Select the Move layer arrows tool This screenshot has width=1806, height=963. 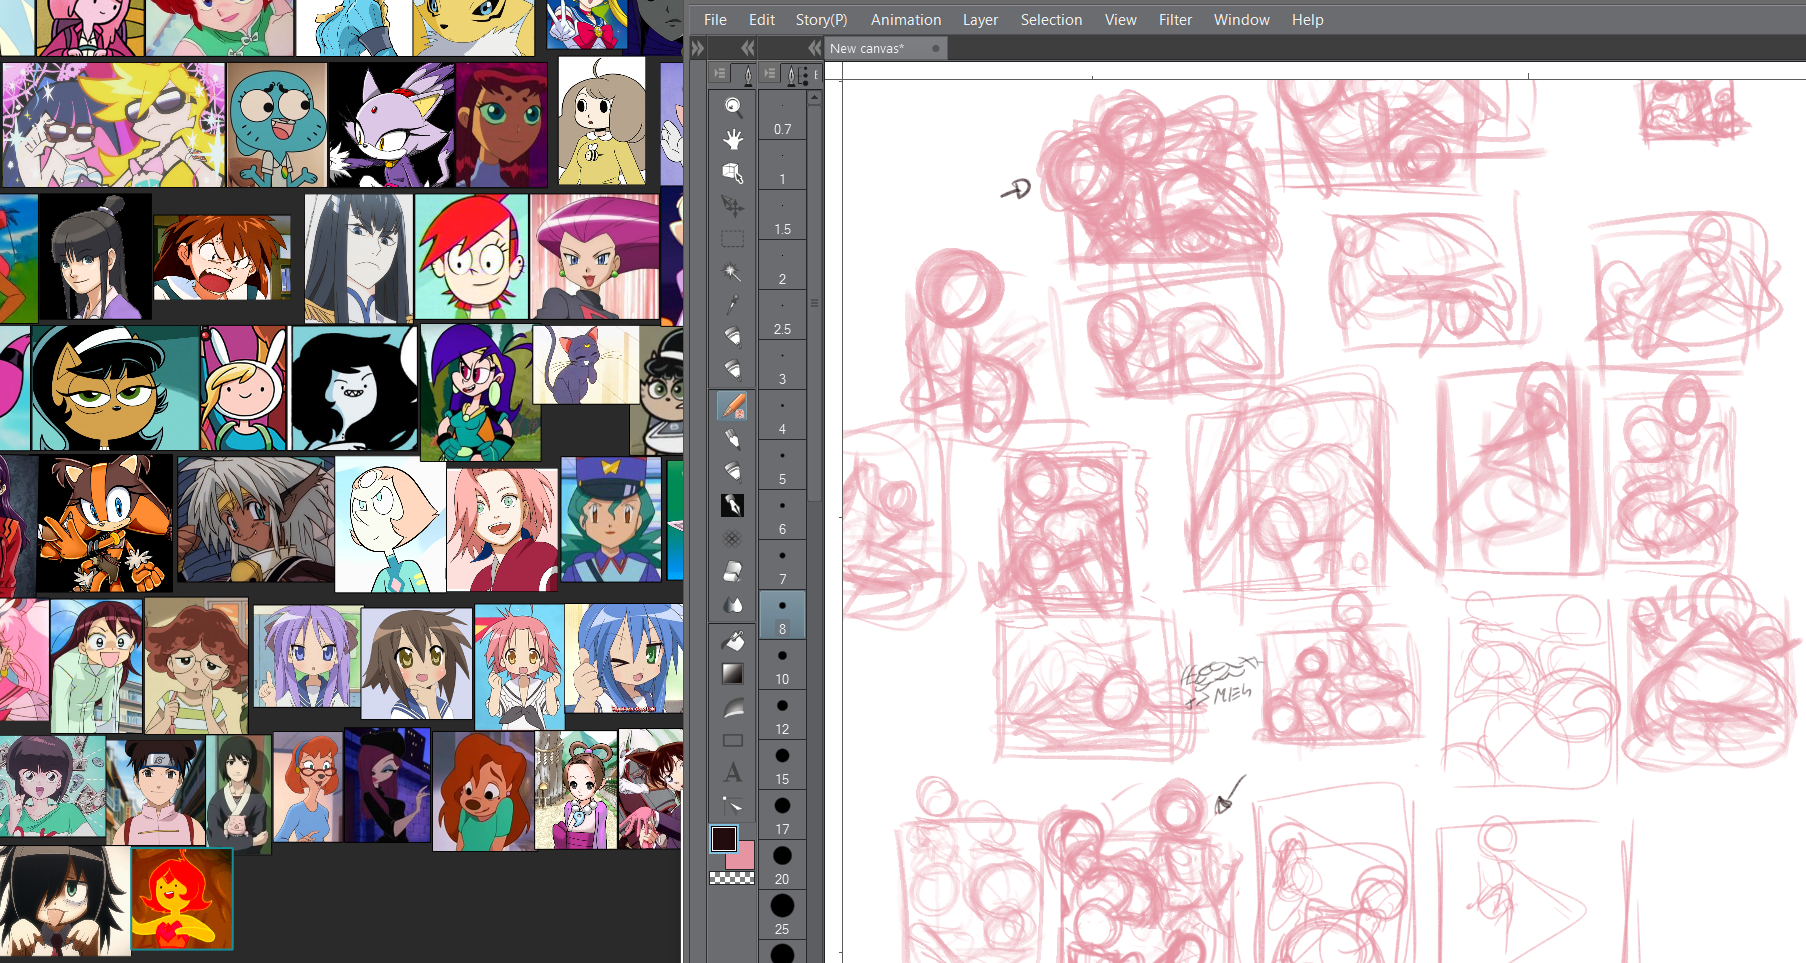[x=733, y=206]
